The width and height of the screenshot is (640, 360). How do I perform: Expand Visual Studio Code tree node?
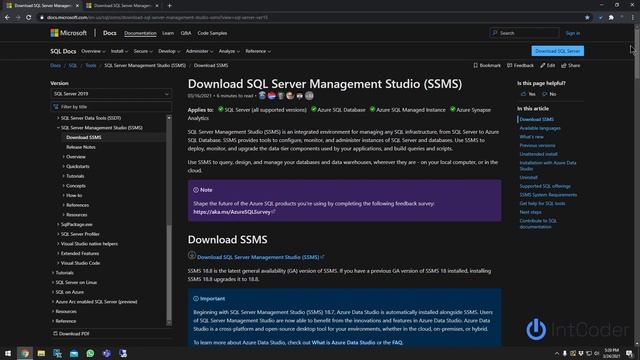click(58, 263)
